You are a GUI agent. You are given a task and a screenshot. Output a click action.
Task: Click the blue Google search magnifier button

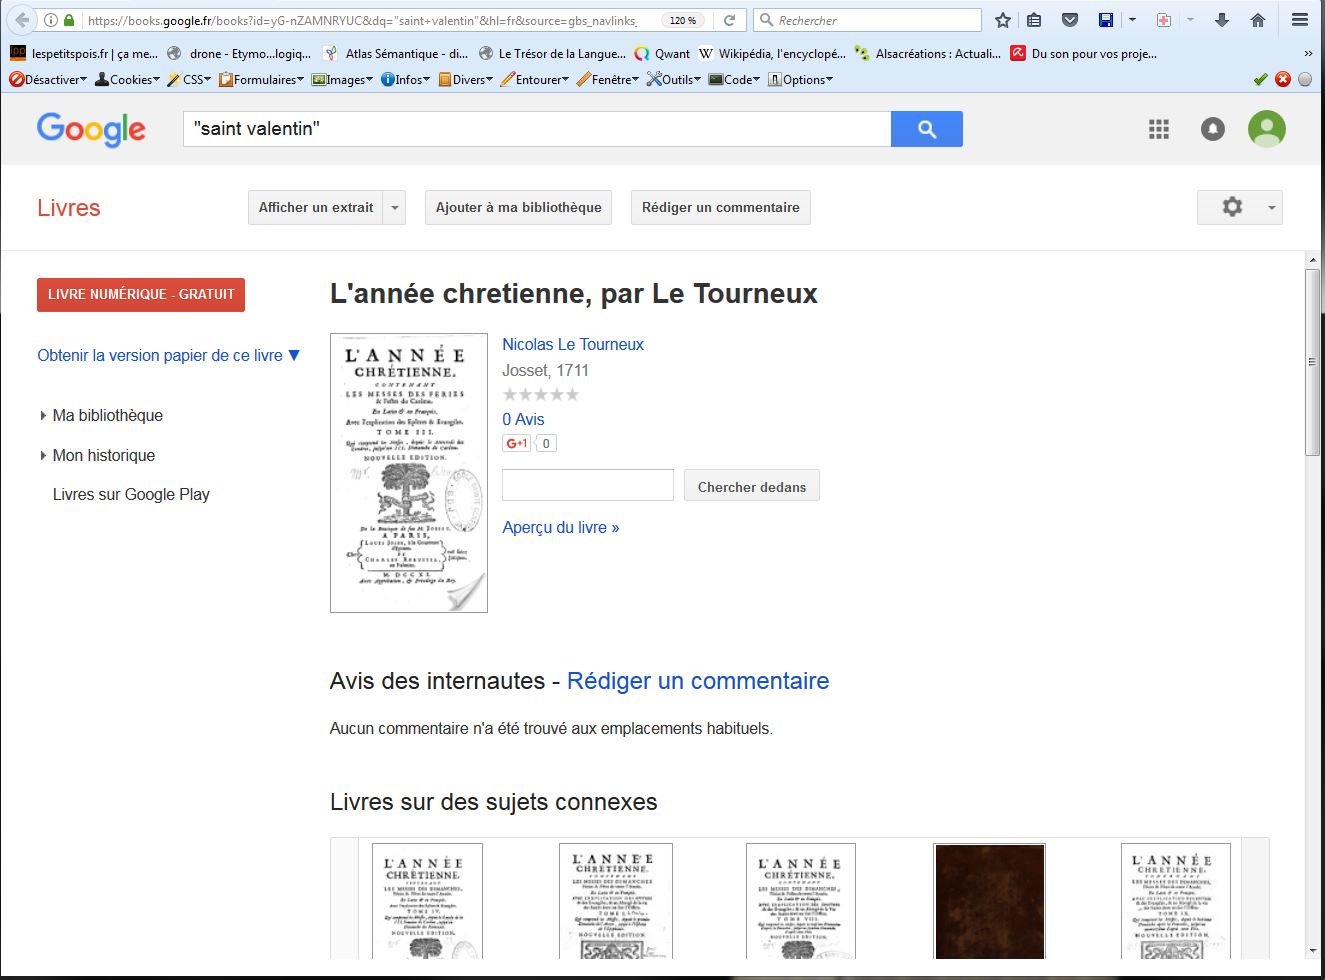pos(926,129)
